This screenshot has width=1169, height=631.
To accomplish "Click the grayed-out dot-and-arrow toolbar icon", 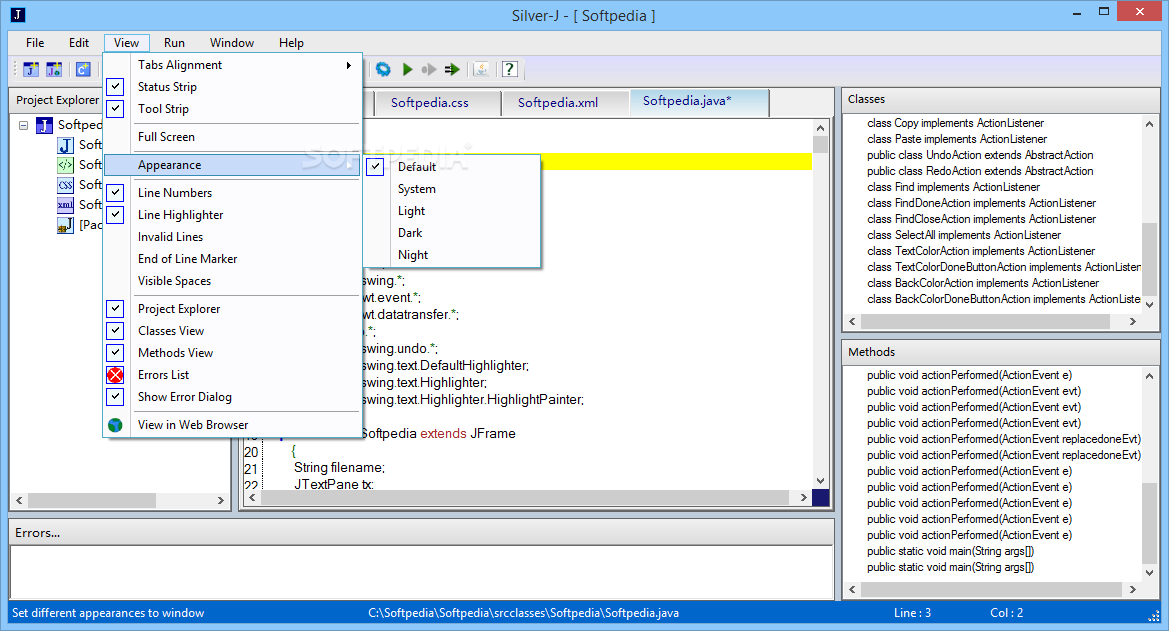I will coord(429,69).
